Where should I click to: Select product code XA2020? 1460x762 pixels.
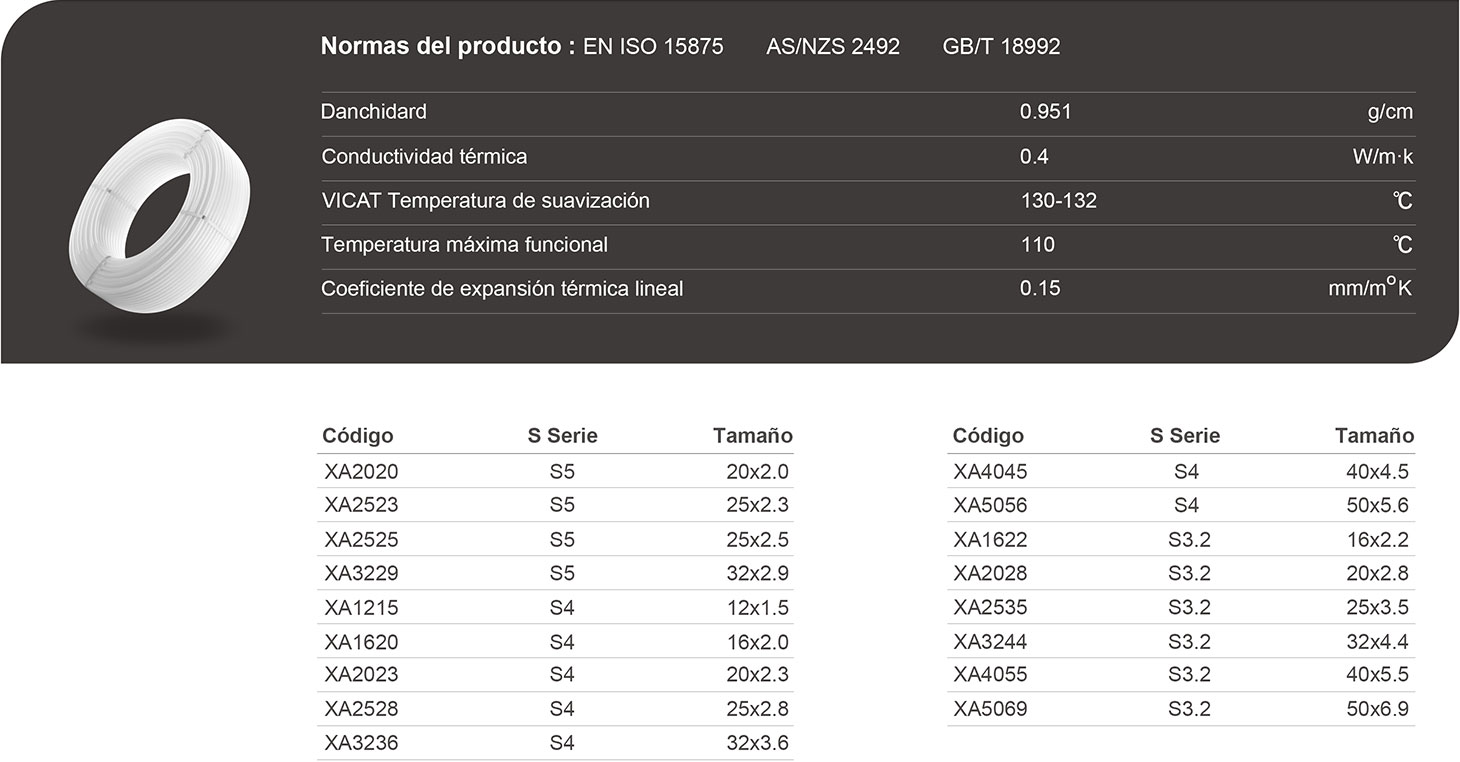[x=361, y=472]
